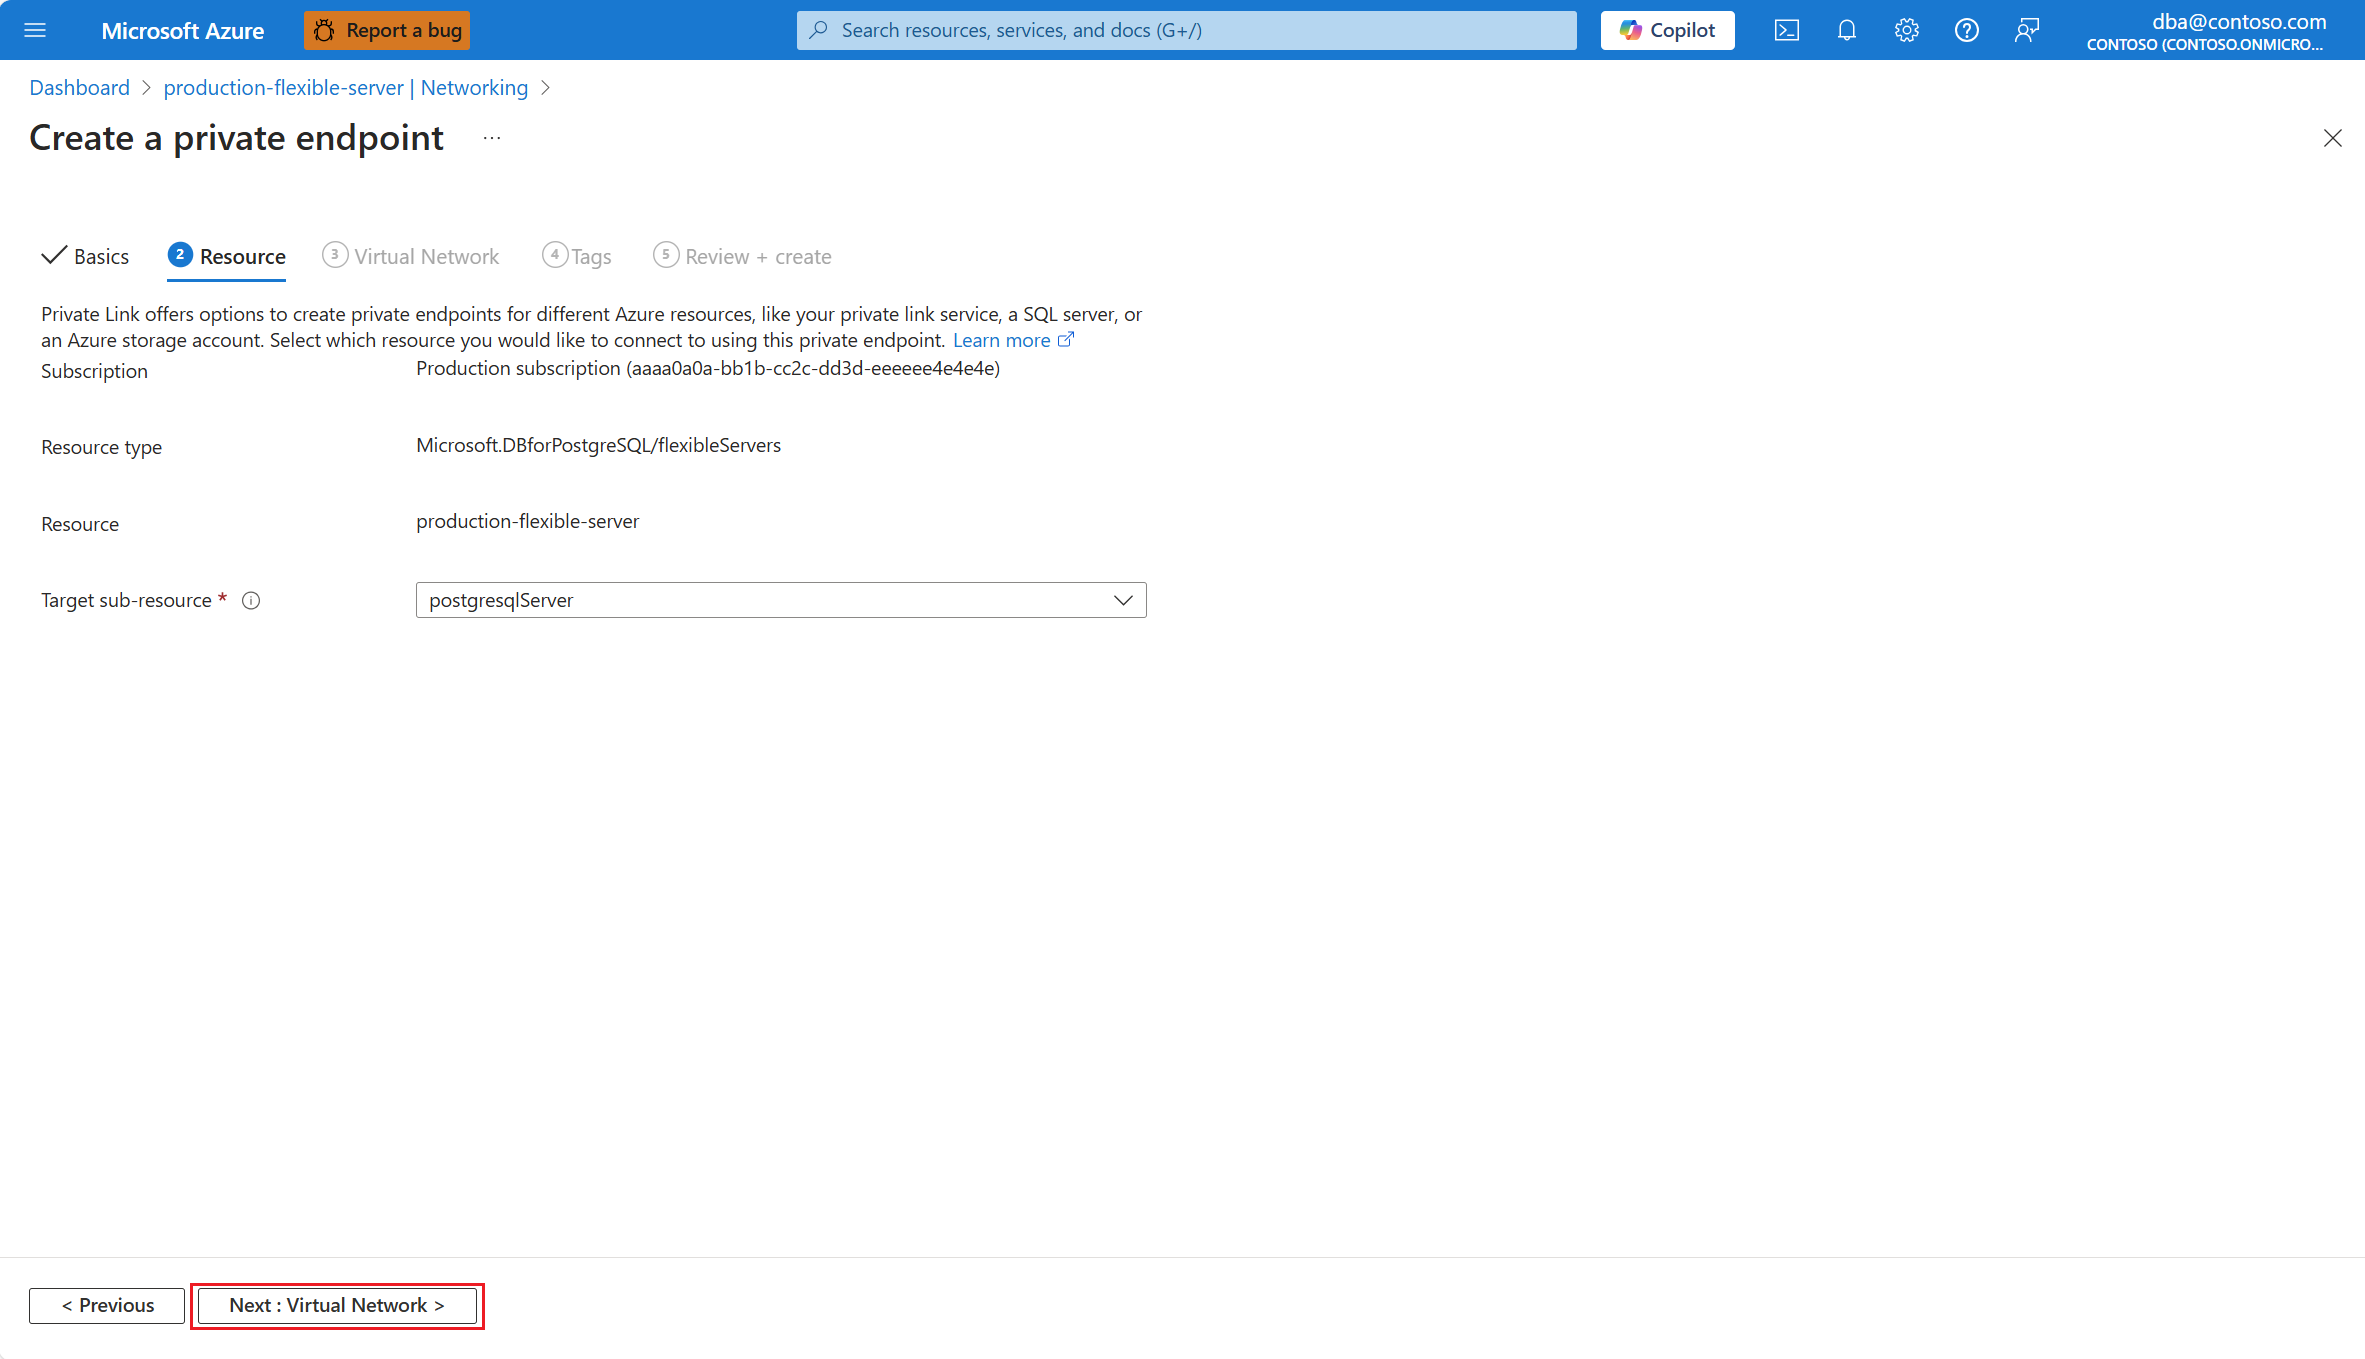Click the Previous button
Viewport: 2365px width, 1359px height.
click(107, 1305)
